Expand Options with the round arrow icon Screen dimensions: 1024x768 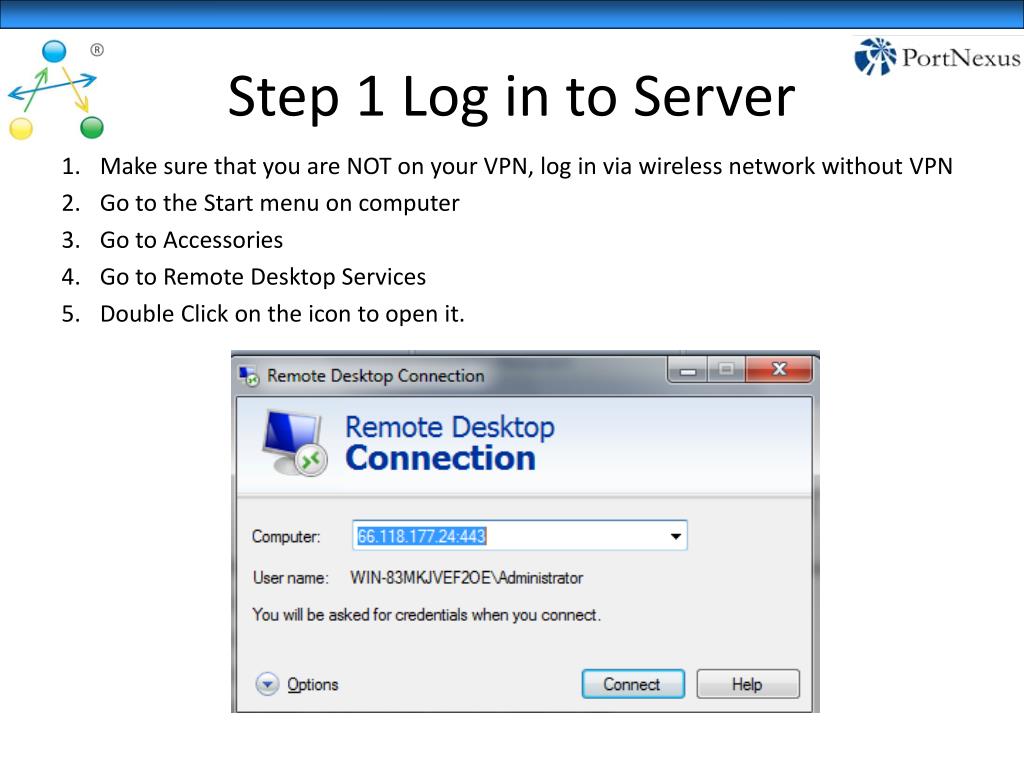pyautogui.click(x=267, y=684)
